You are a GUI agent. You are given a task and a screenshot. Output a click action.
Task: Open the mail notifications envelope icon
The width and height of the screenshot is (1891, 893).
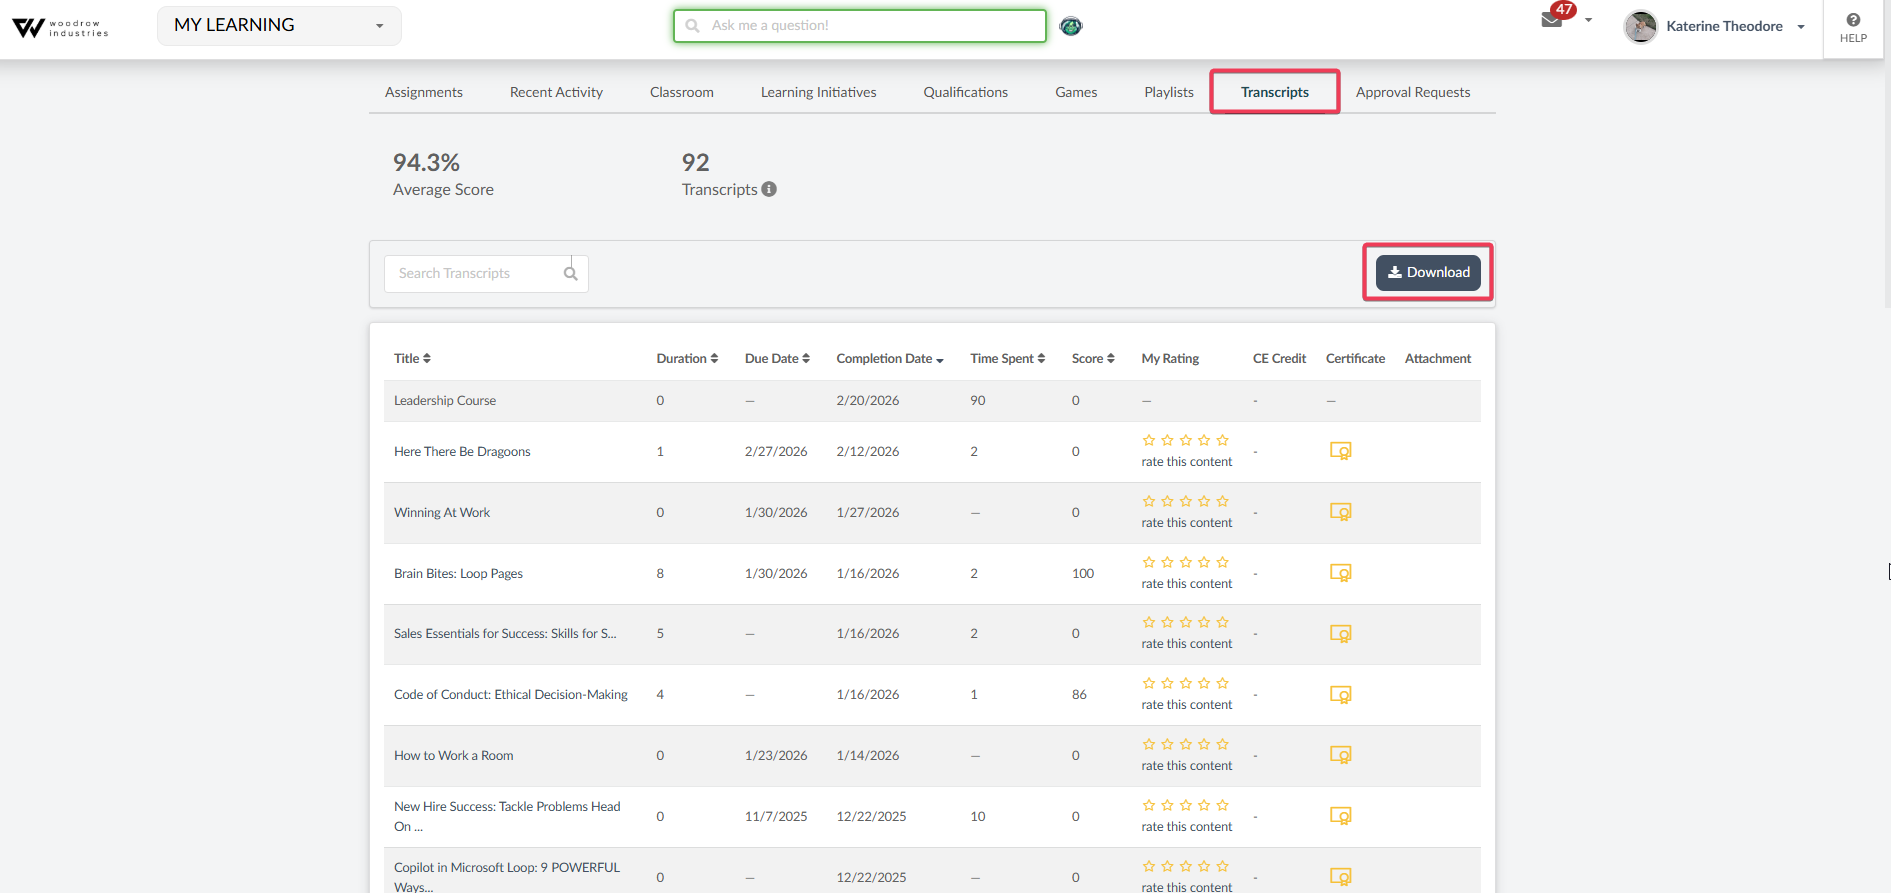coord(1552,20)
